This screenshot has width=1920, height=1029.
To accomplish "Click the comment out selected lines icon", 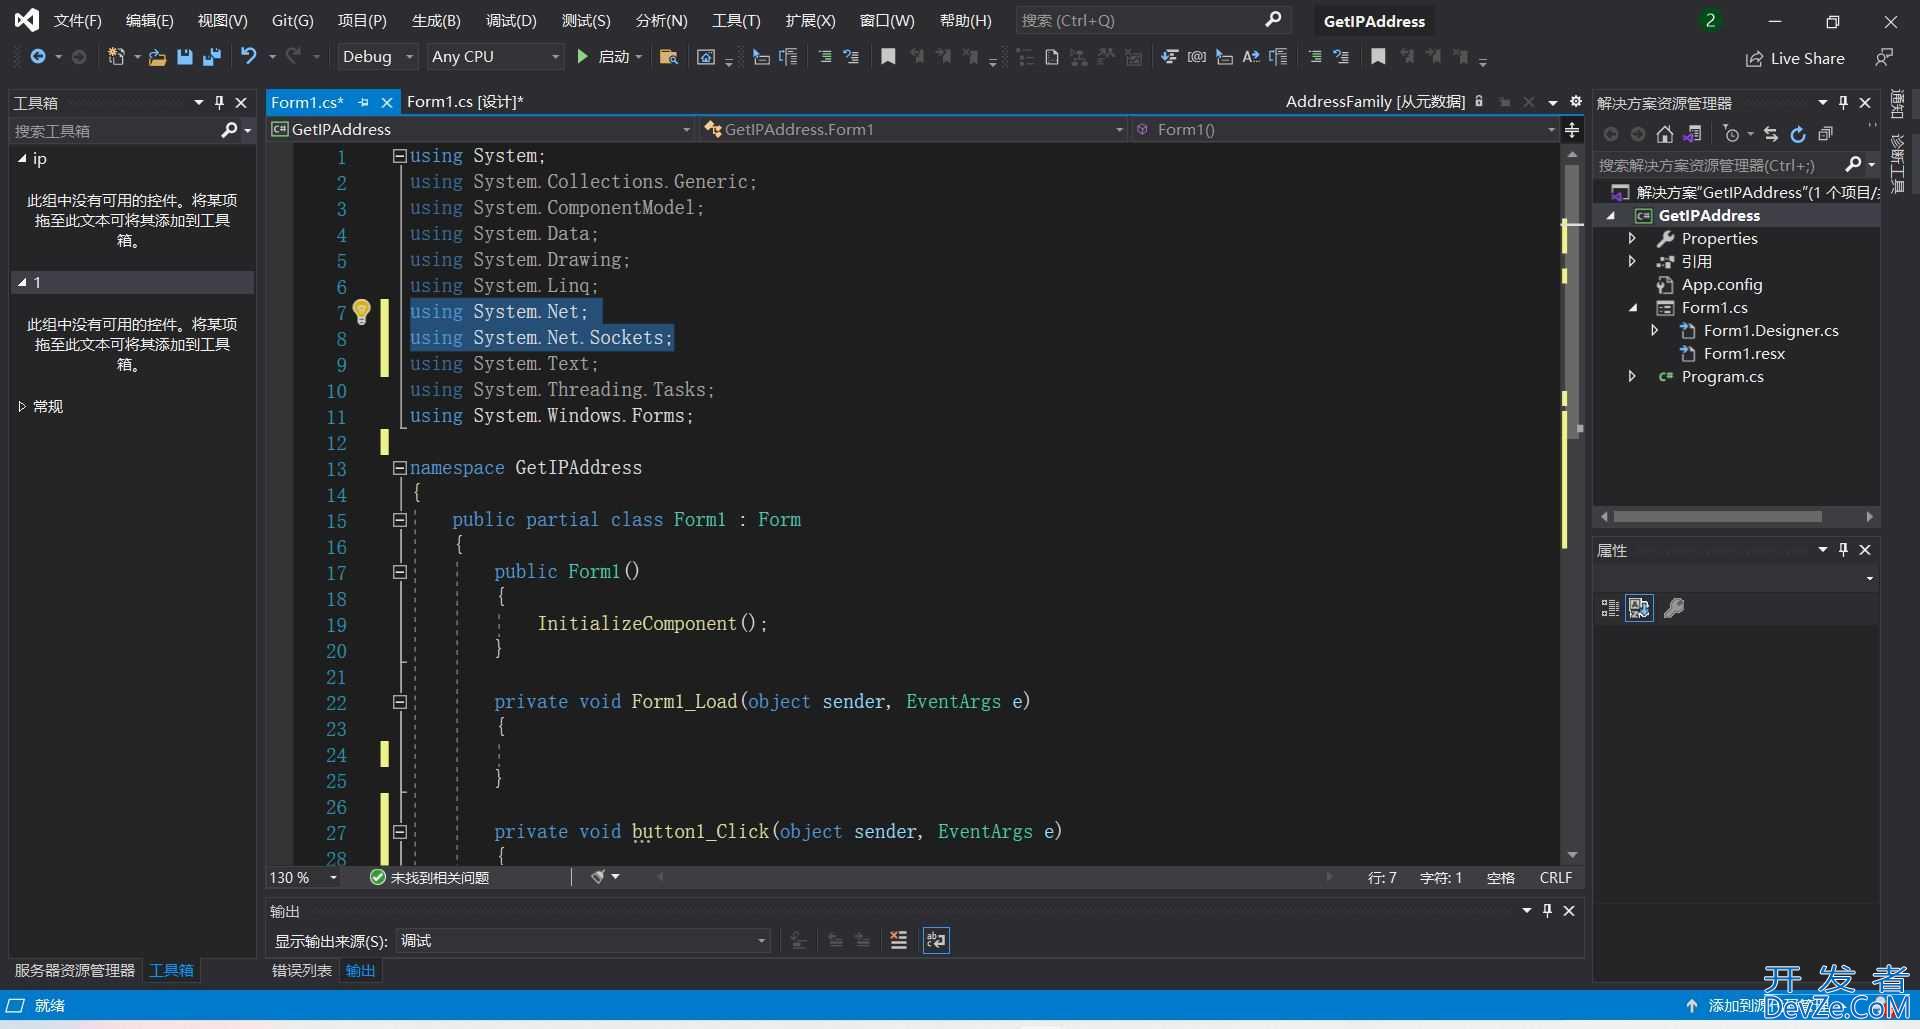I will pos(825,57).
